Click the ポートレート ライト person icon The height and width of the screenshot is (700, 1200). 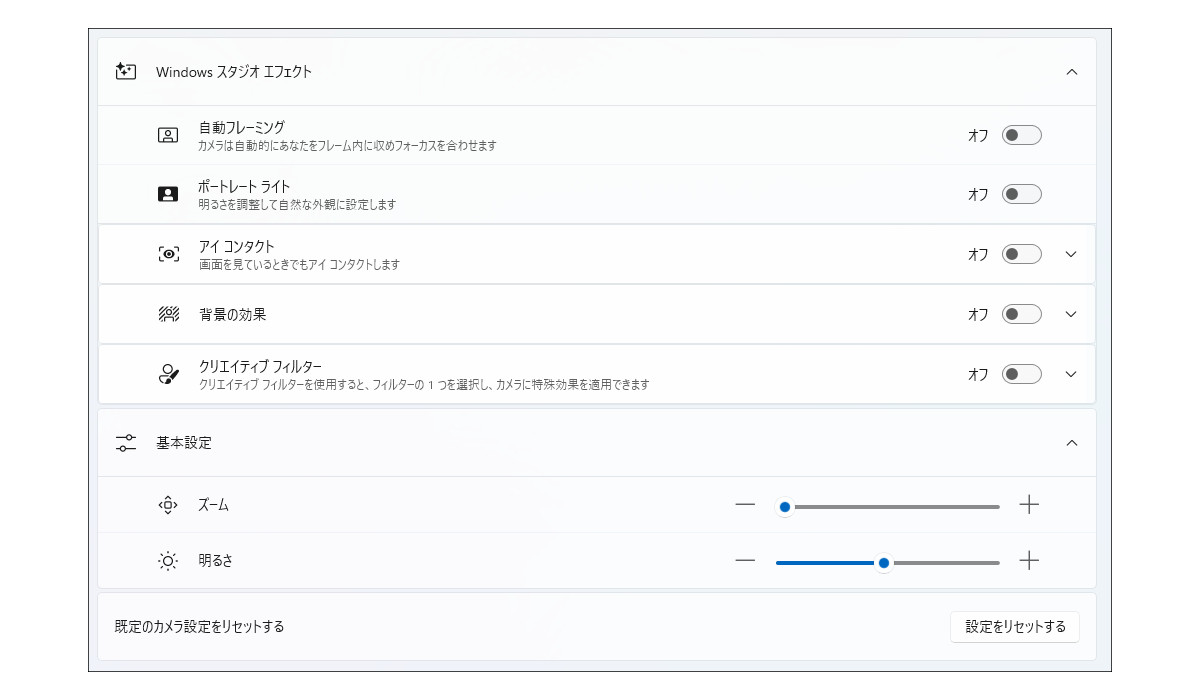coord(167,194)
